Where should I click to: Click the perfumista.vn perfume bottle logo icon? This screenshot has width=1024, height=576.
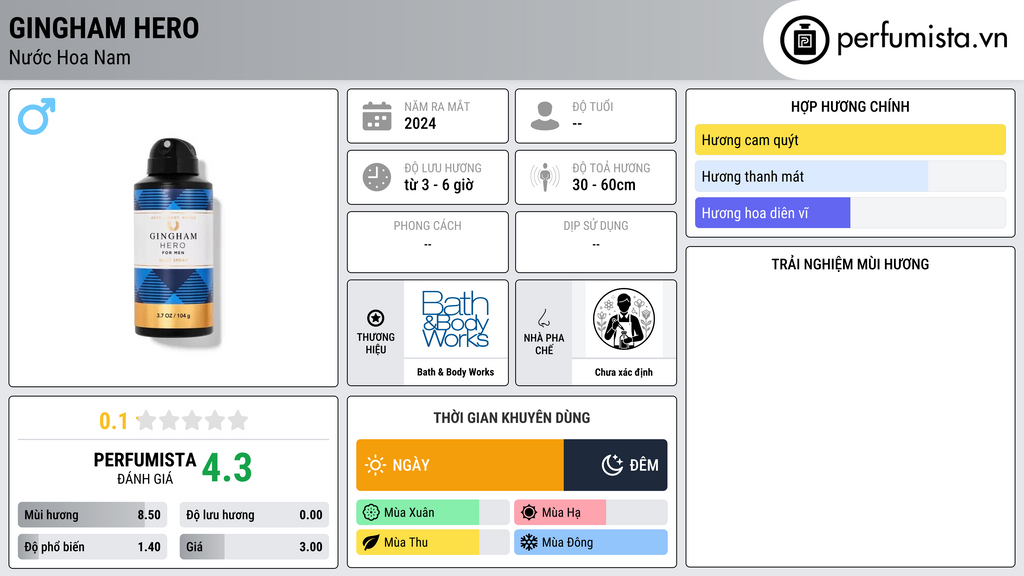804,40
